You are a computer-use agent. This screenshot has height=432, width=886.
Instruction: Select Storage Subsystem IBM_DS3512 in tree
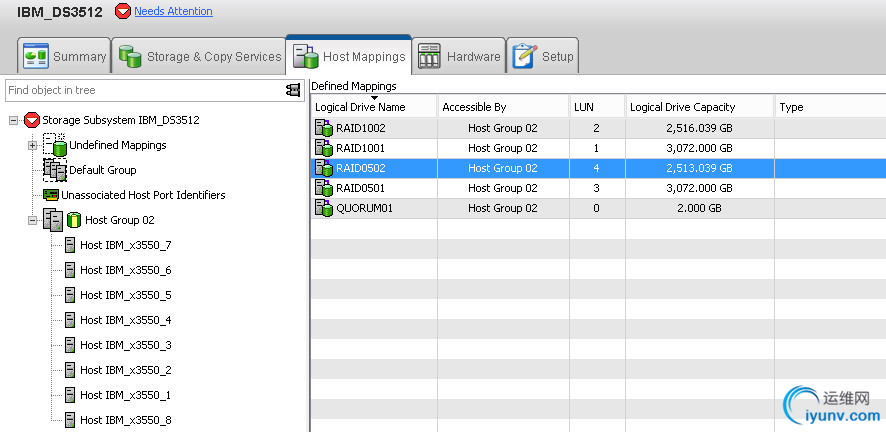120,120
